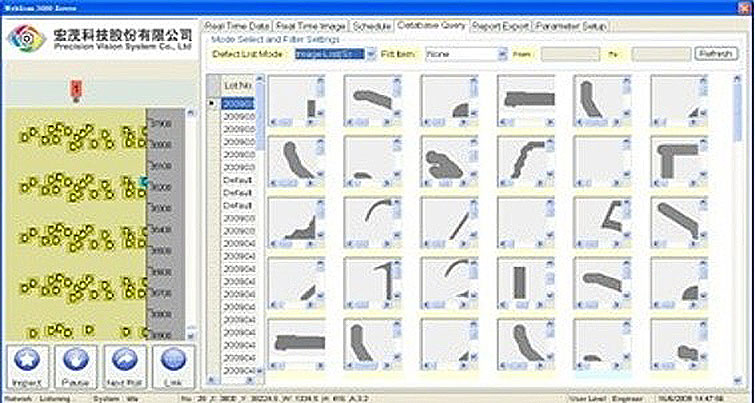Click the Next Roll icon
The width and height of the screenshot is (756, 403).
coord(124,361)
